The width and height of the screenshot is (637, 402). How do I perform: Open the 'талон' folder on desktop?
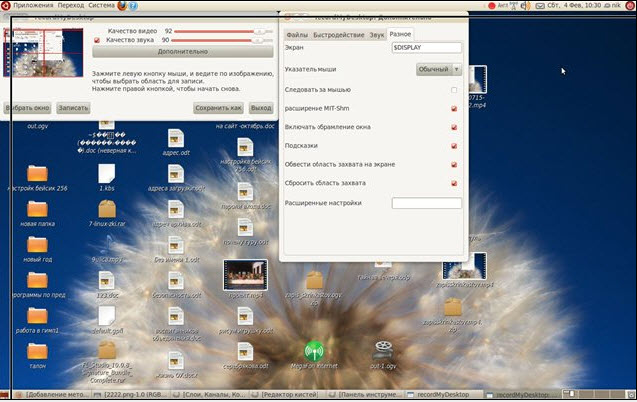tap(37, 351)
